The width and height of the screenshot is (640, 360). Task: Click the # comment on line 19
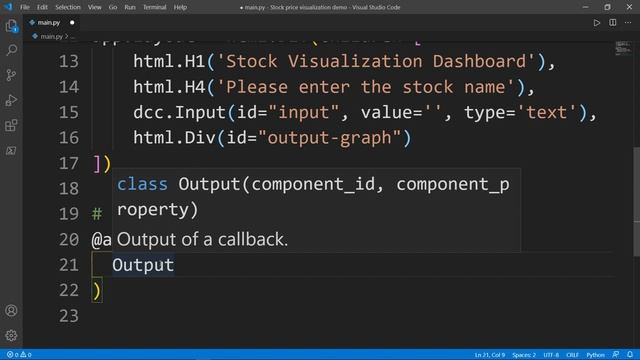click(x=97, y=214)
